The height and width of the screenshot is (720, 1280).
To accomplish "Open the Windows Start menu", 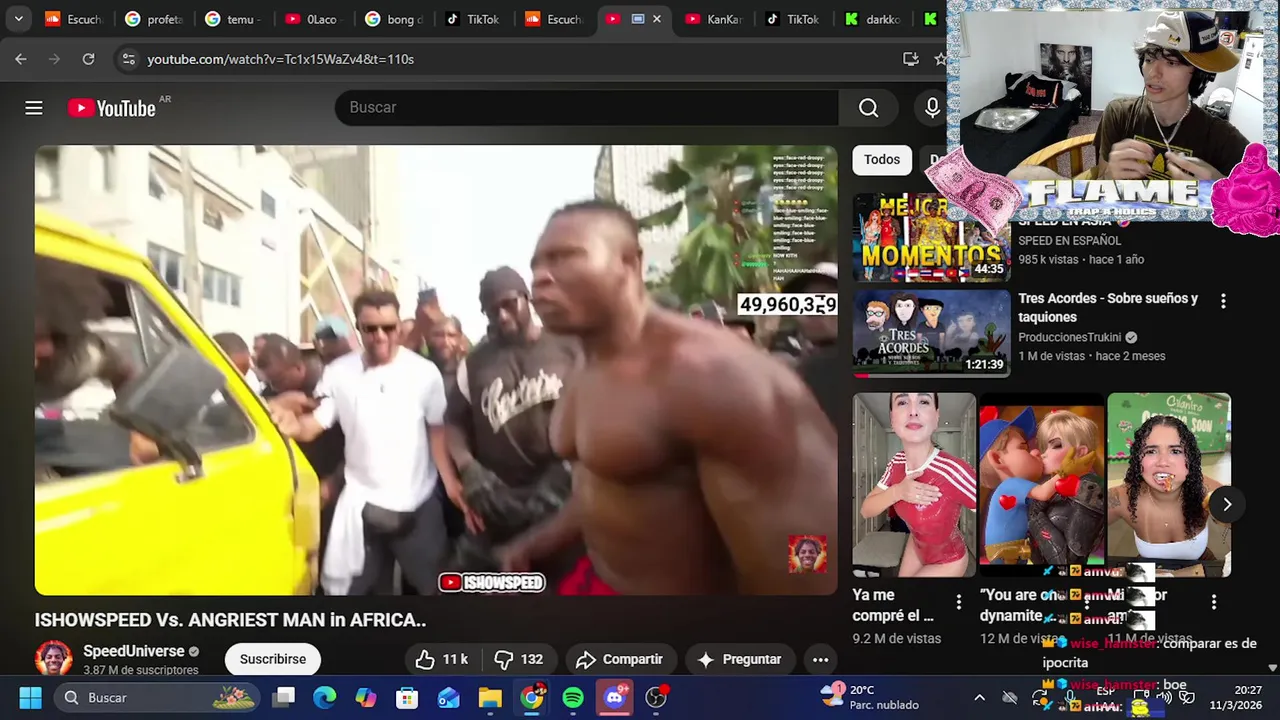I will (30, 697).
